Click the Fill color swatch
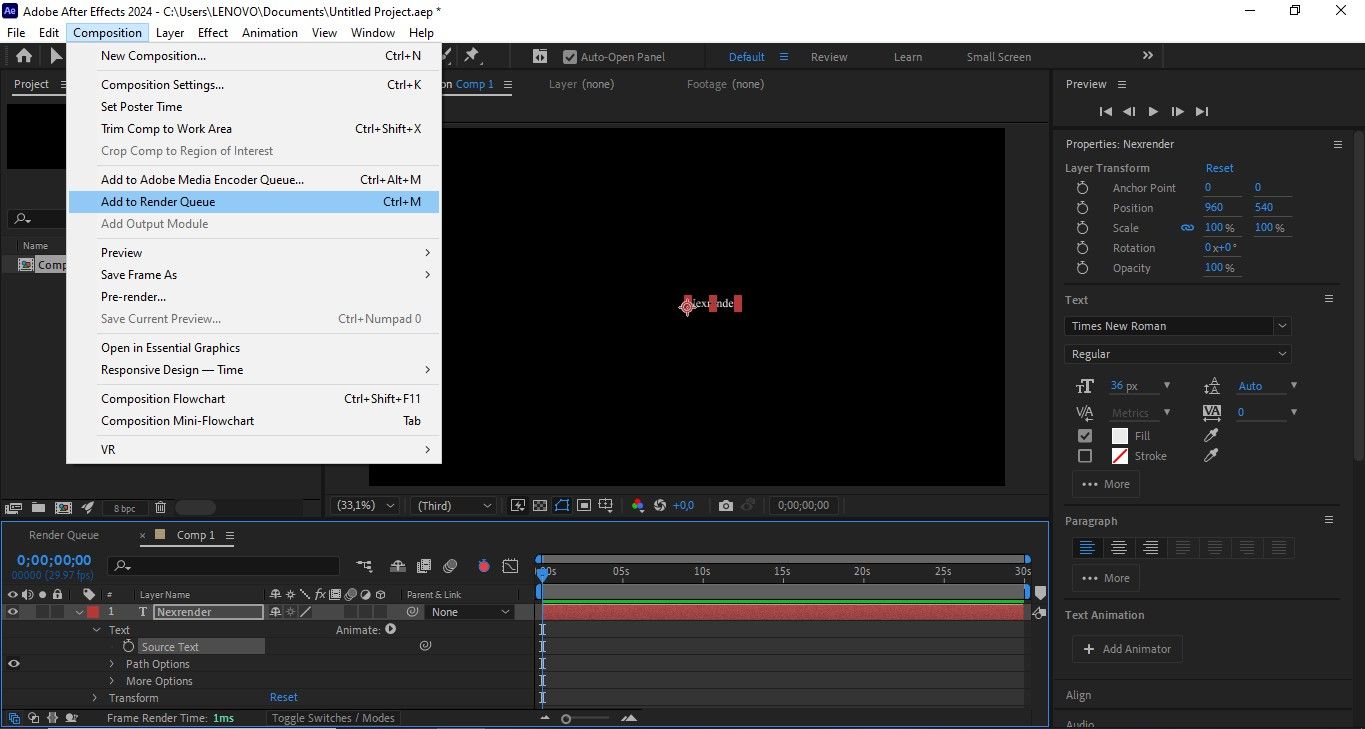The image size is (1365, 729). [x=1119, y=435]
